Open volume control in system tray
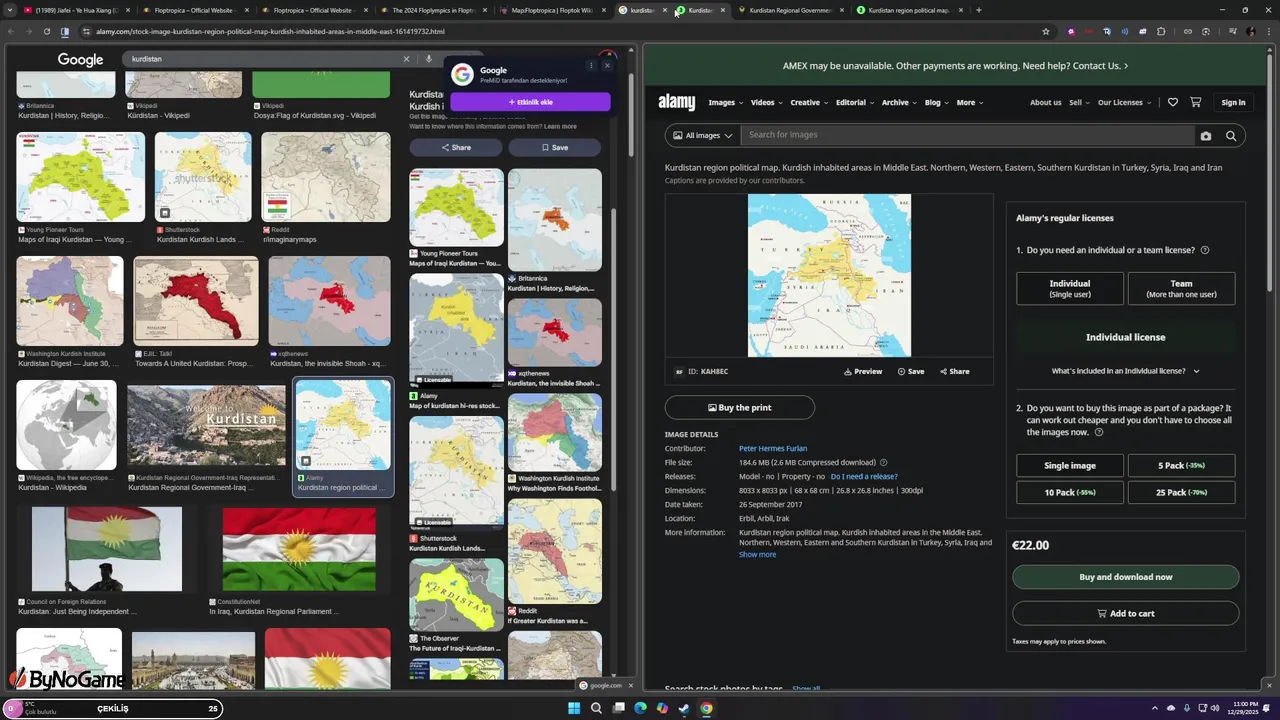This screenshot has width=1280, height=720. (1215, 709)
